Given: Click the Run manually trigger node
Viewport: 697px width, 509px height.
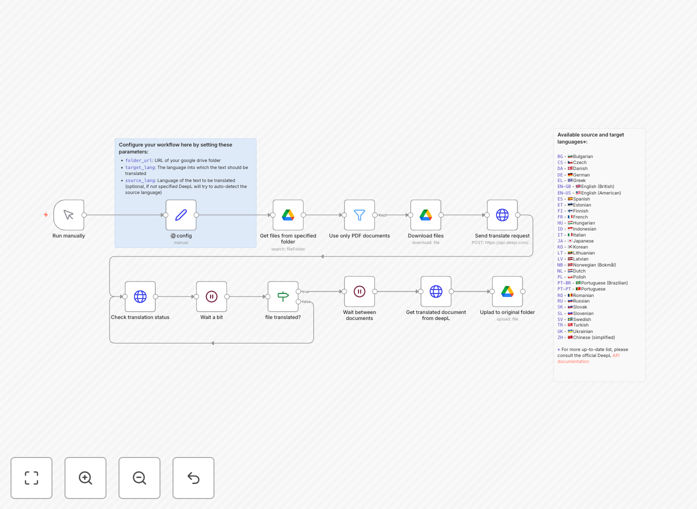Looking at the screenshot, I should coord(69,215).
